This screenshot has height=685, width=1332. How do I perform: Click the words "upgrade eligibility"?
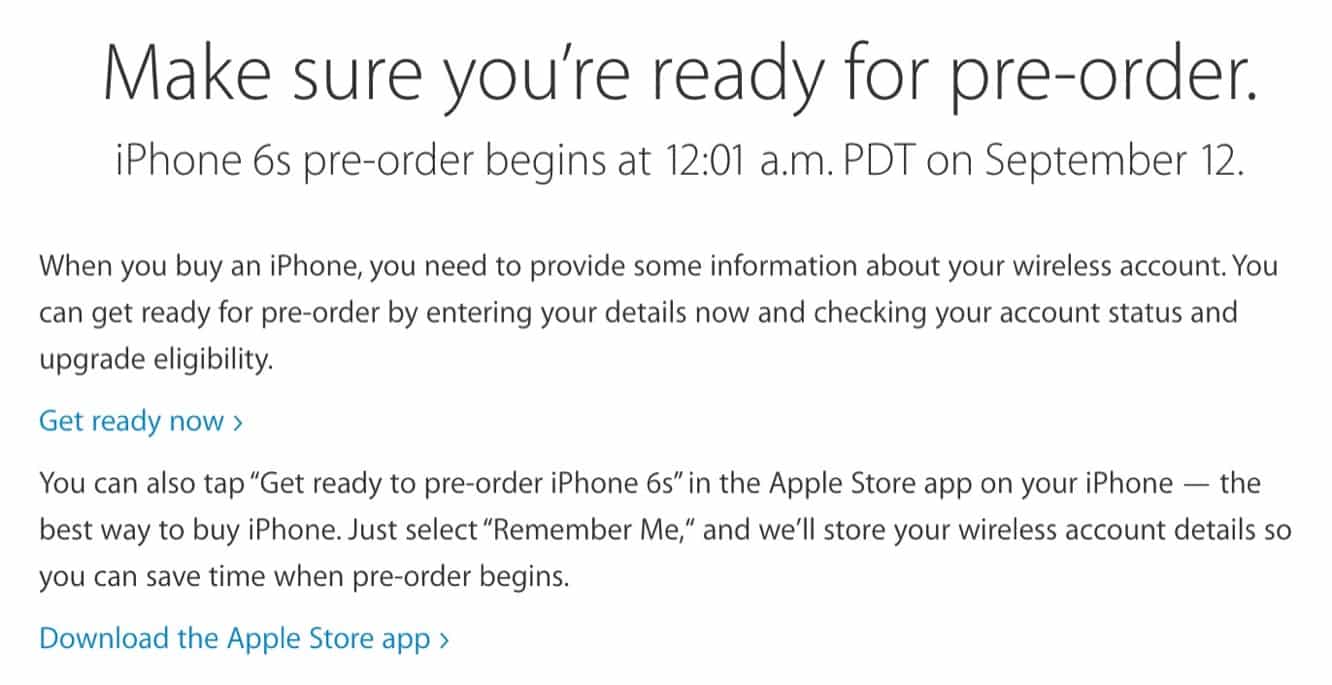(x=154, y=359)
